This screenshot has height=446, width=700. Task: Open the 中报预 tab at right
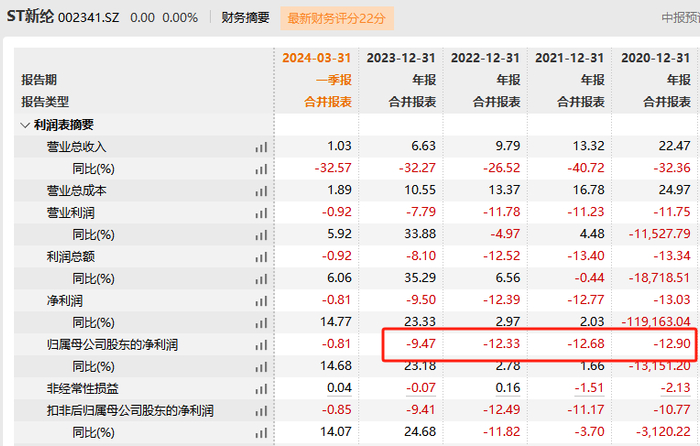(680, 18)
